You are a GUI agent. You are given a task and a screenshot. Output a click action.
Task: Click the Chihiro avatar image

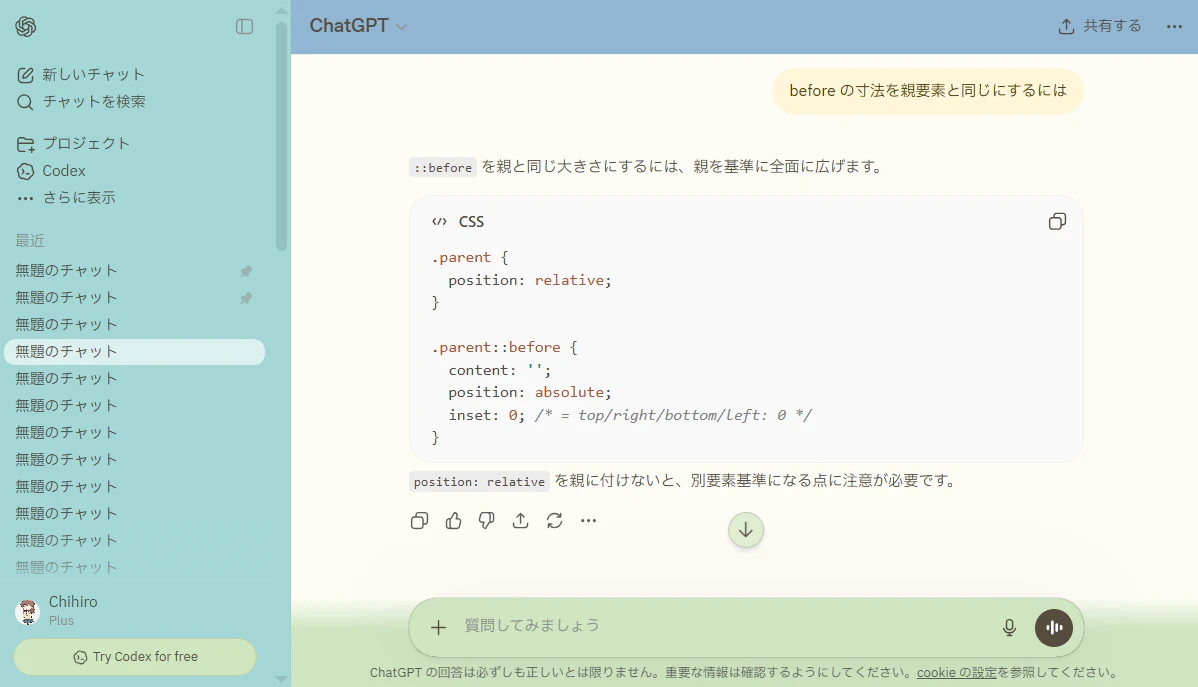[x=28, y=612]
